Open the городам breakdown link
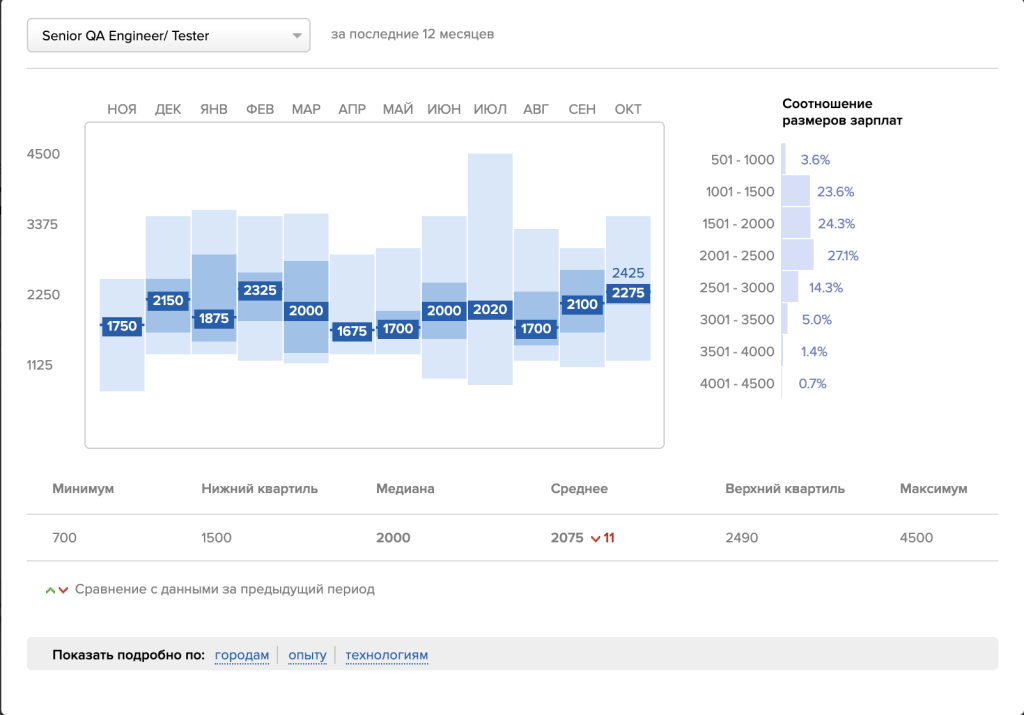This screenshot has width=1024, height=715. [242, 656]
